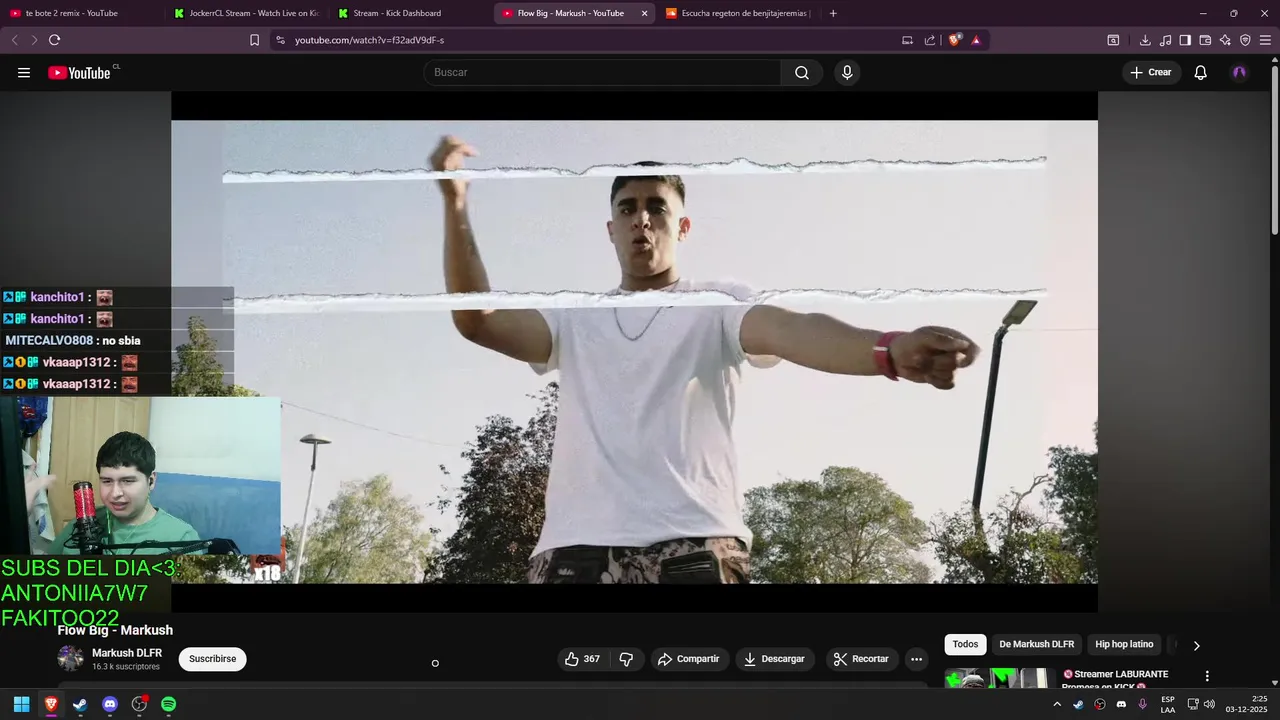Switch to 'Escucha regeton' tab
Viewport: 1280px width, 720px height.
pyautogui.click(x=738, y=13)
